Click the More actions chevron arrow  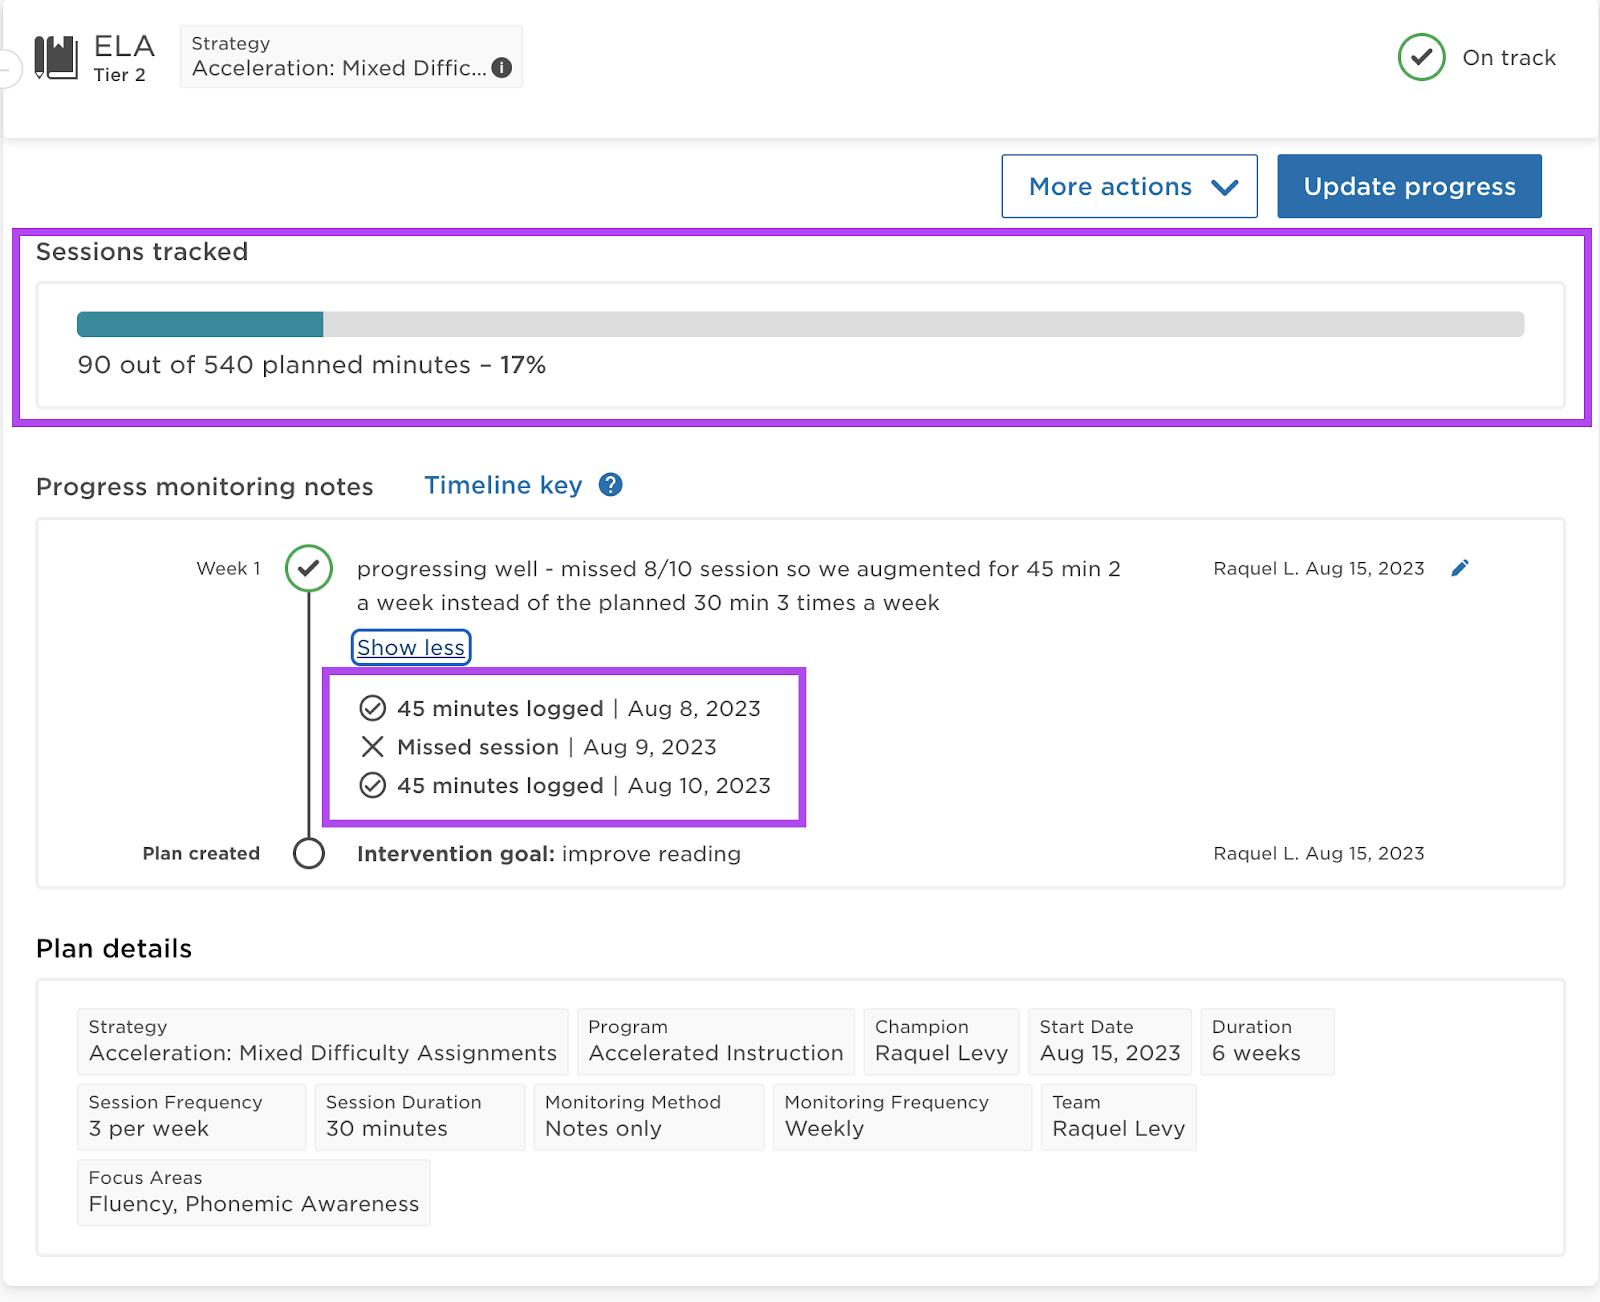click(1224, 187)
